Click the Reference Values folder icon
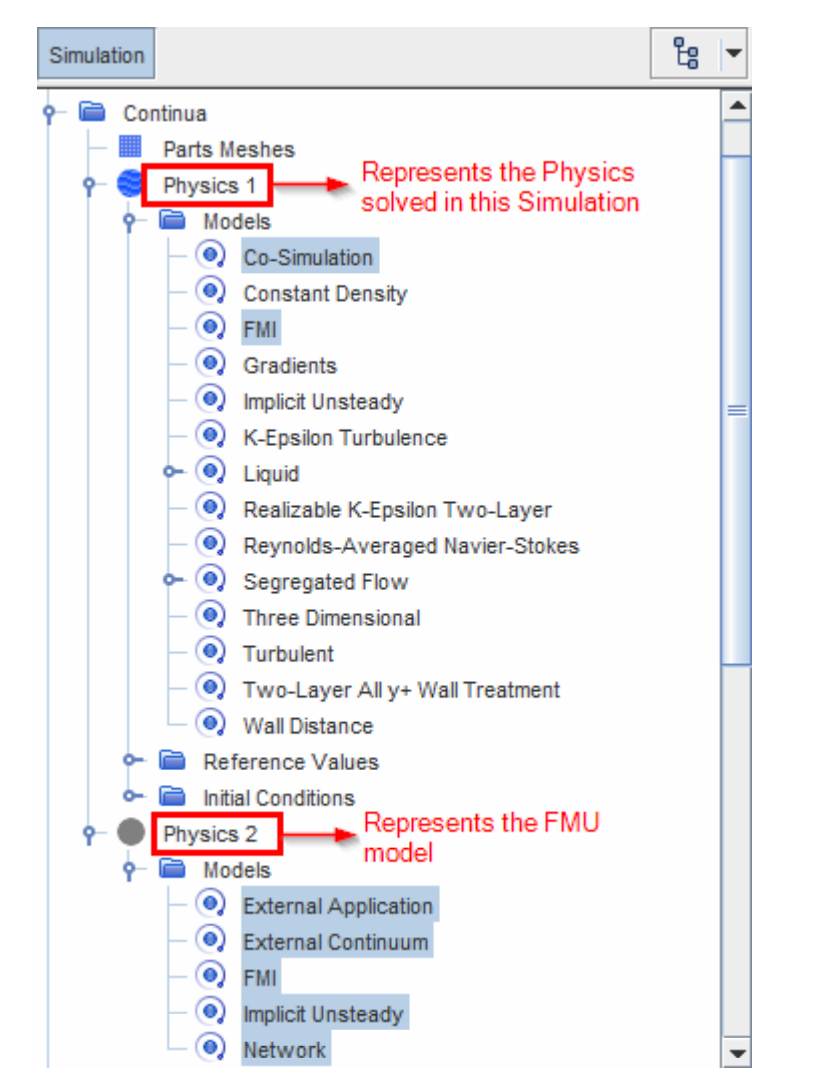 (x=172, y=760)
